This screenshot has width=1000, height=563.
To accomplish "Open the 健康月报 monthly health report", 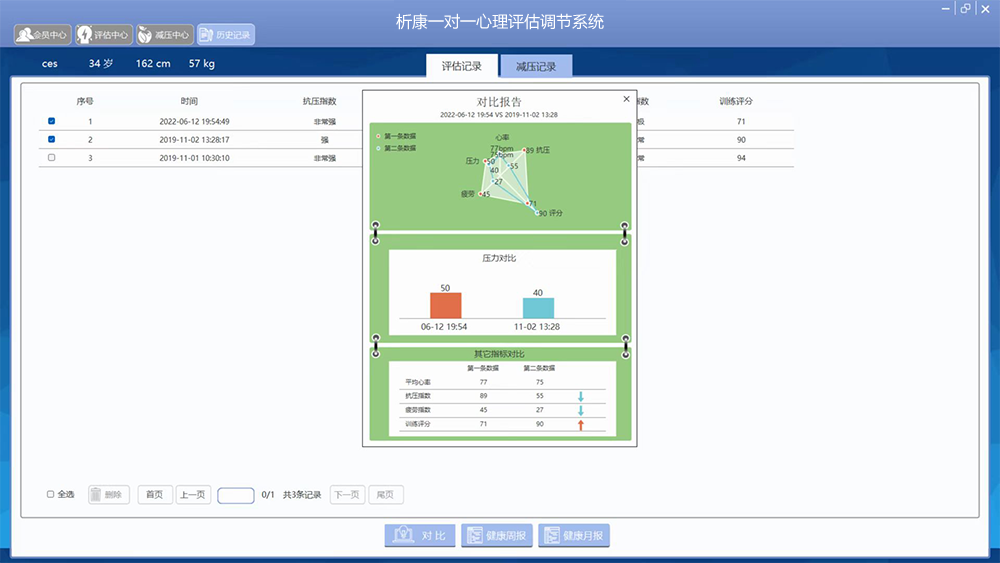I will coord(574,535).
